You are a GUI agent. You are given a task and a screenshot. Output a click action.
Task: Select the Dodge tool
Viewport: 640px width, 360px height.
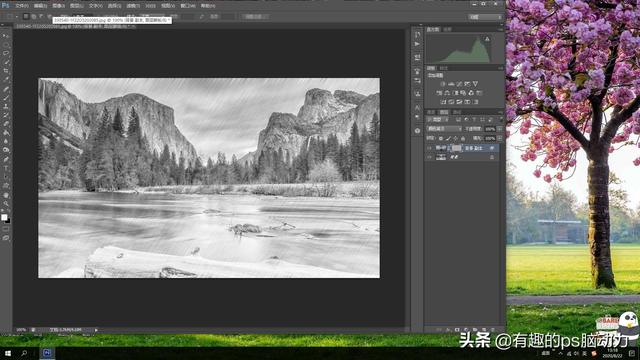[6, 150]
